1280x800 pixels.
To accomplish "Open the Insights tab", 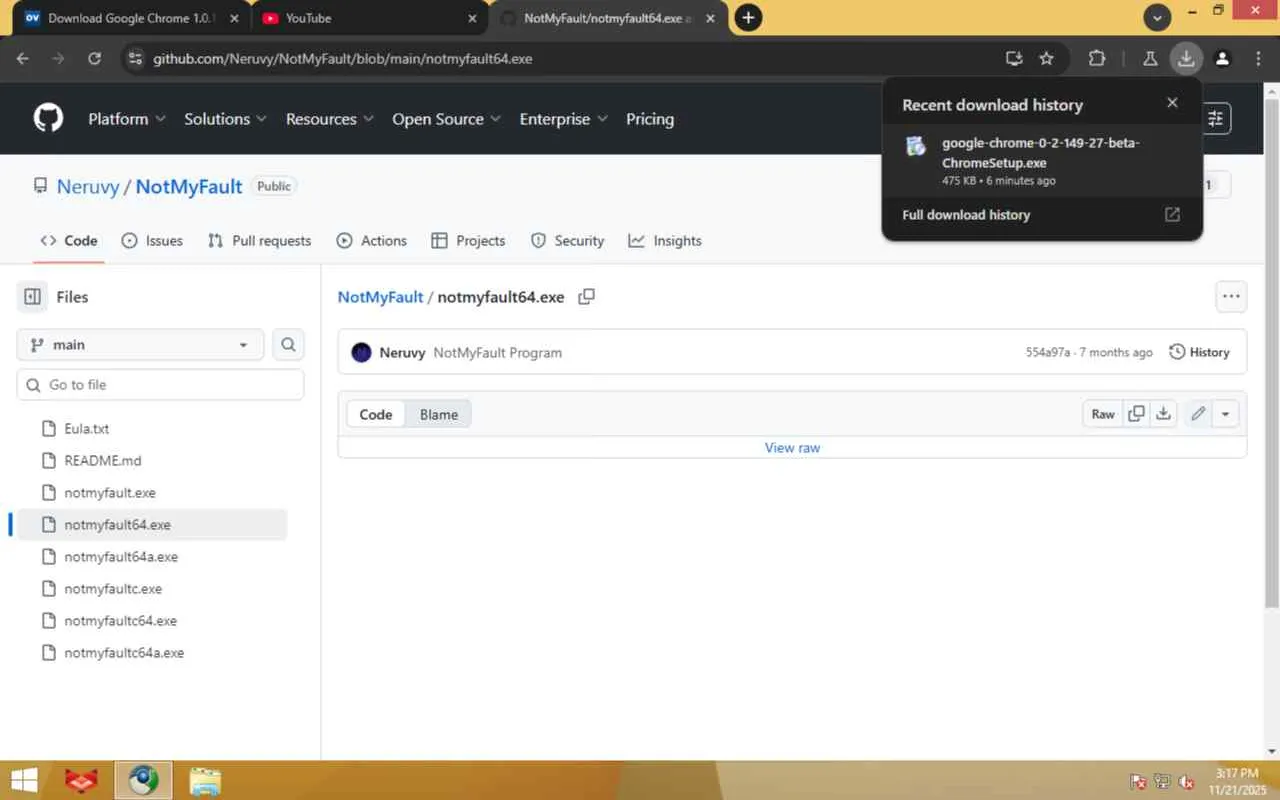I will click(x=665, y=241).
